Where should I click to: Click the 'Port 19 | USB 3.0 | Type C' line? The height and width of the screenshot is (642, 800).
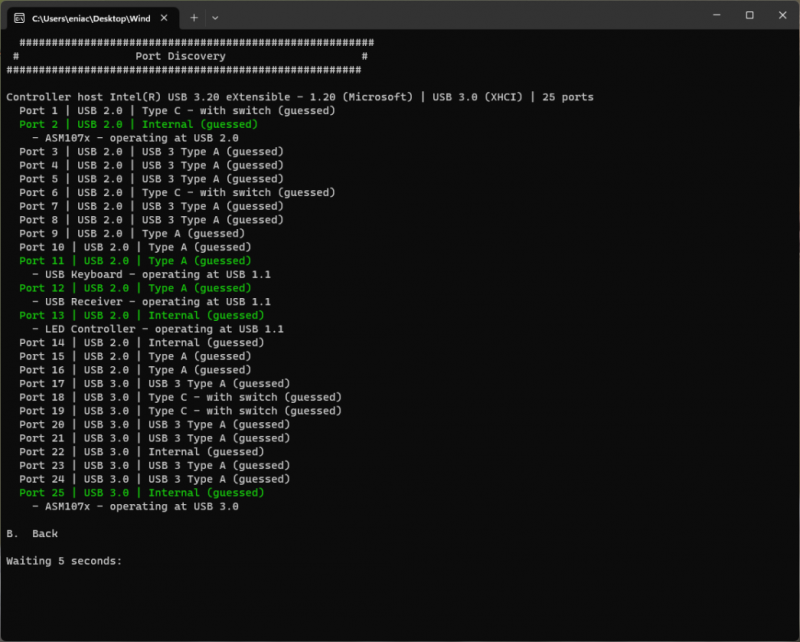(180, 411)
